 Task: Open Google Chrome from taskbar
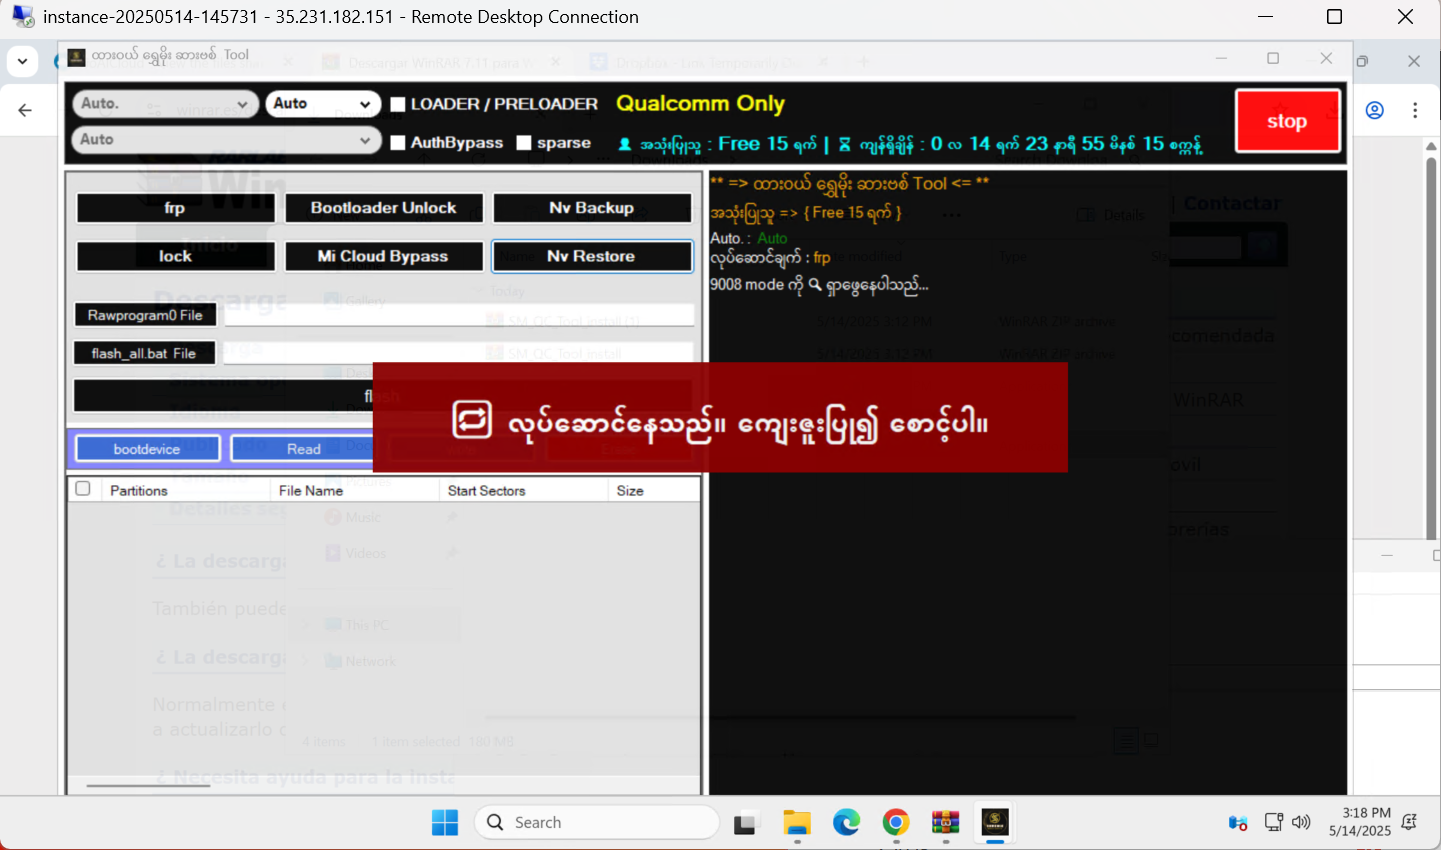click(x=896, y=822)
